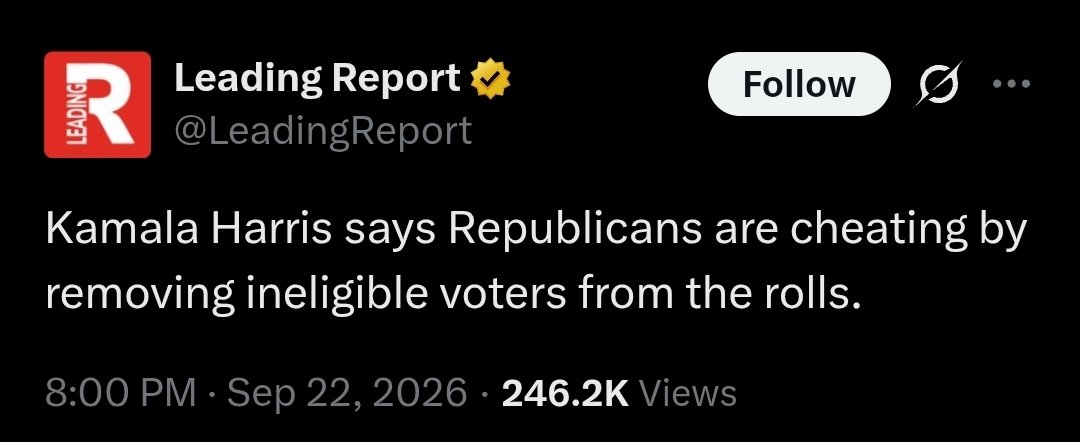View the 246.2K Views count
This screenshot has width=1080, height=442.
[619, 394]
